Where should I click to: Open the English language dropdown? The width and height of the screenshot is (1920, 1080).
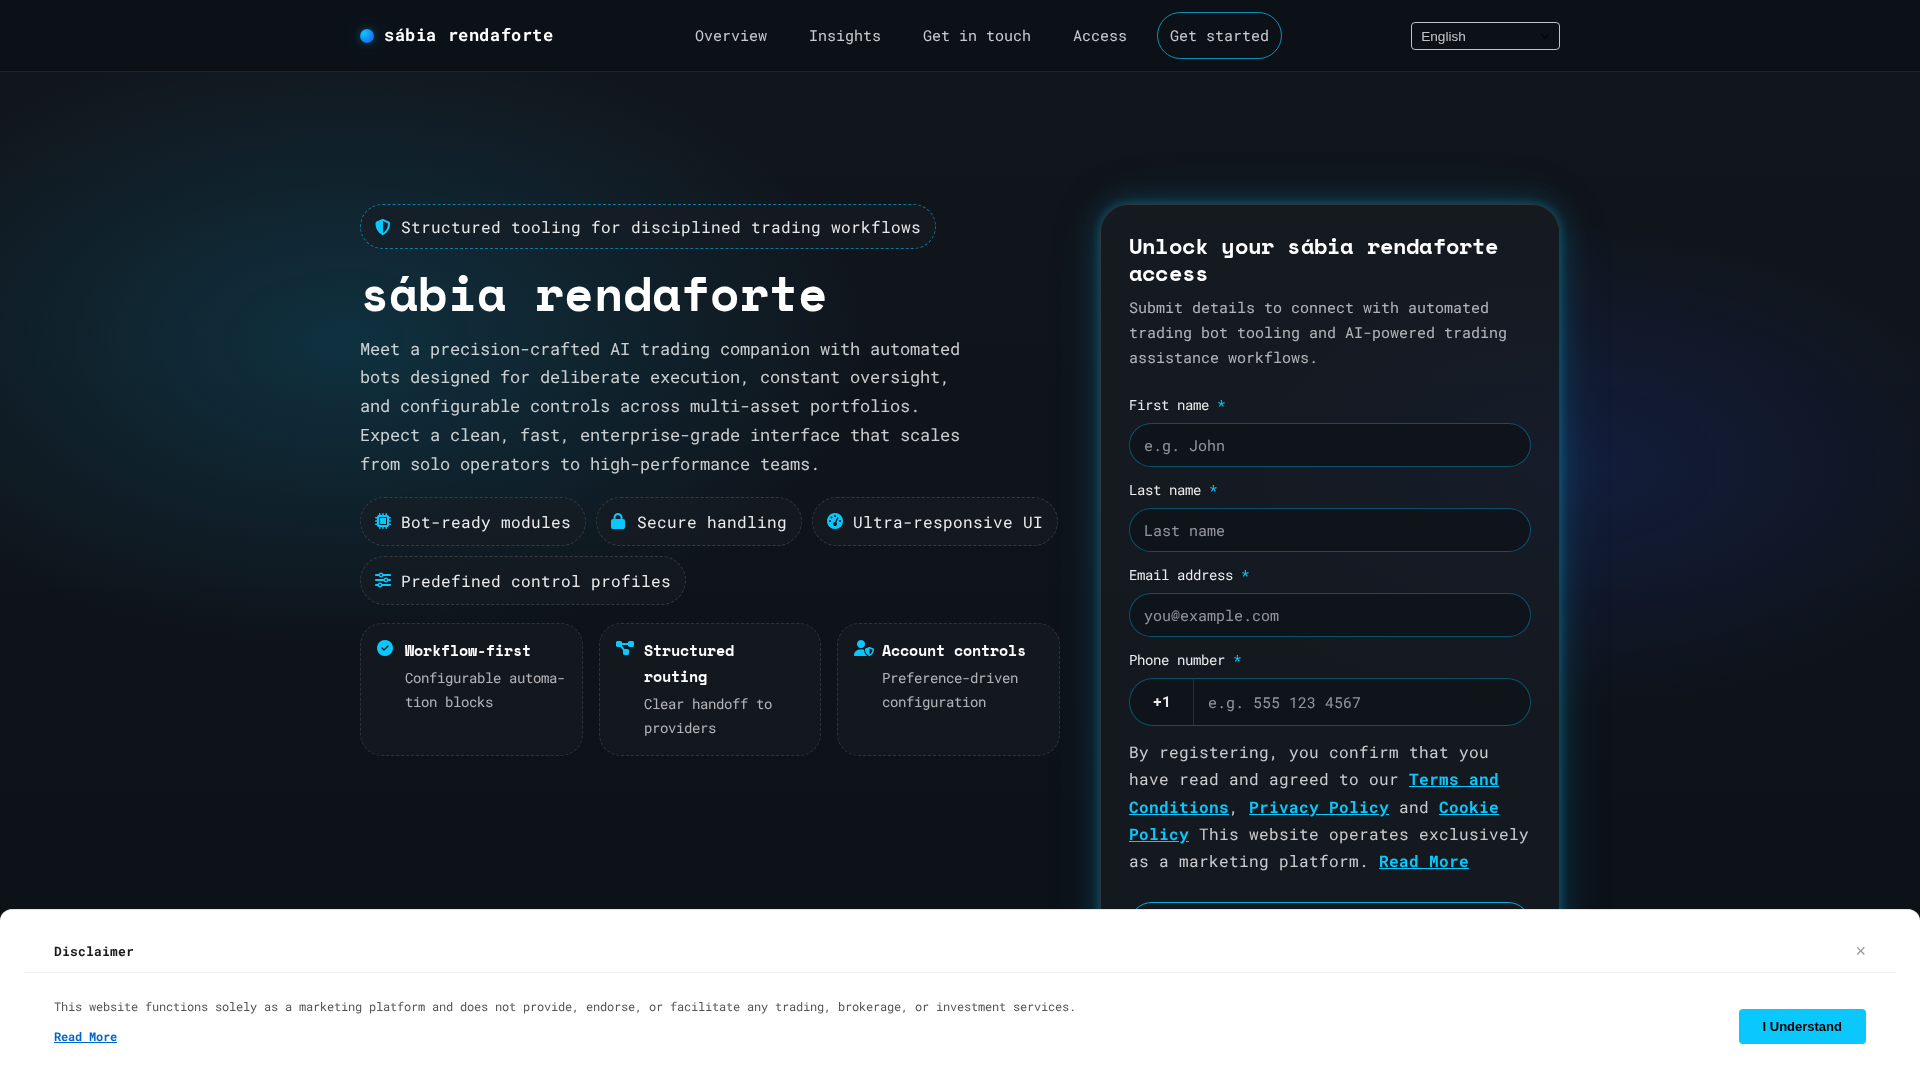click(1485, 36)
